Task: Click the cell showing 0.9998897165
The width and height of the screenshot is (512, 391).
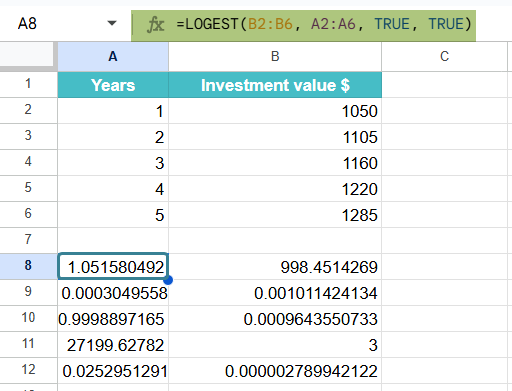Action: point(113,319)
